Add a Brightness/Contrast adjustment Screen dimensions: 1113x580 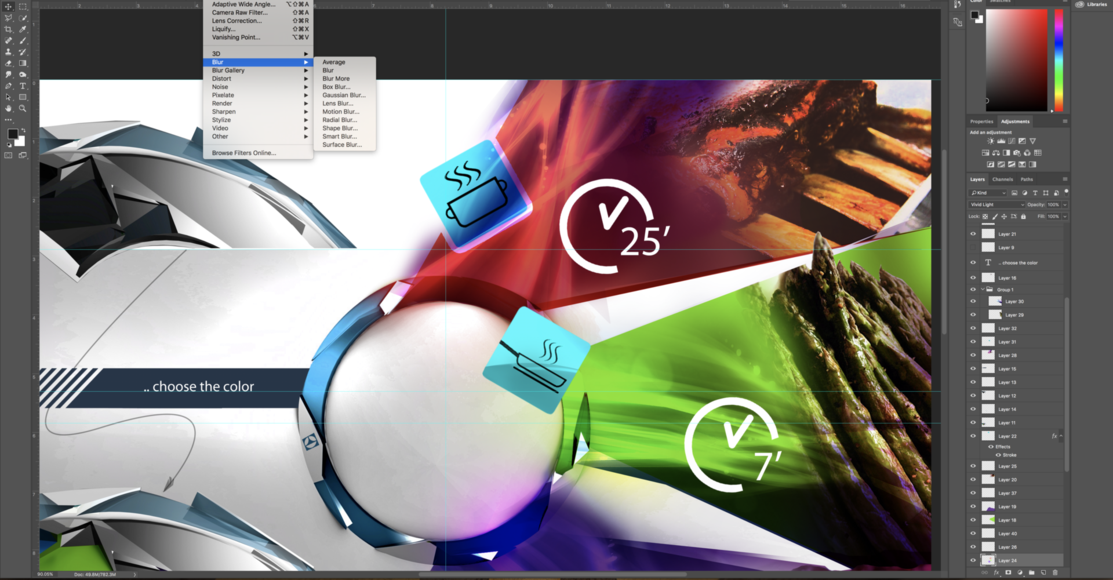(x=990, y=141)
